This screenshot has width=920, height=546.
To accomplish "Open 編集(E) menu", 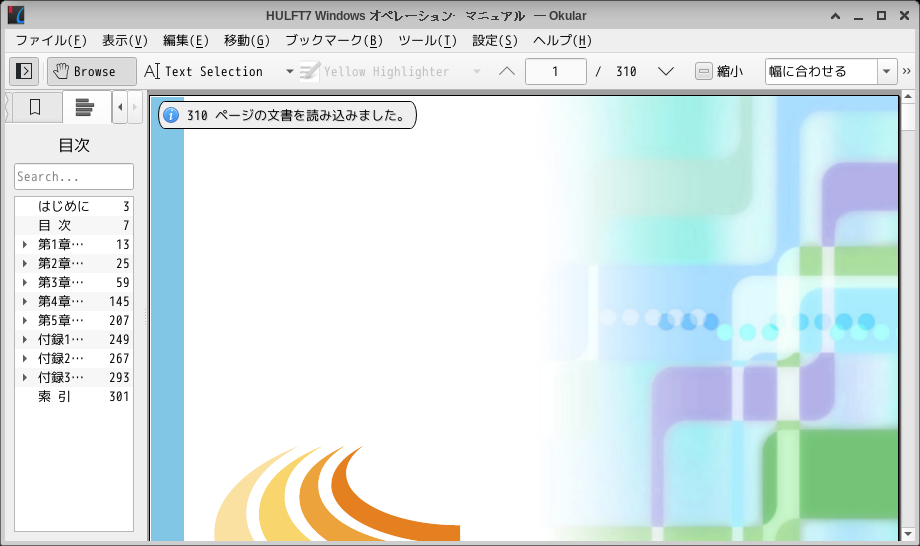I will (x=185, y=40).
